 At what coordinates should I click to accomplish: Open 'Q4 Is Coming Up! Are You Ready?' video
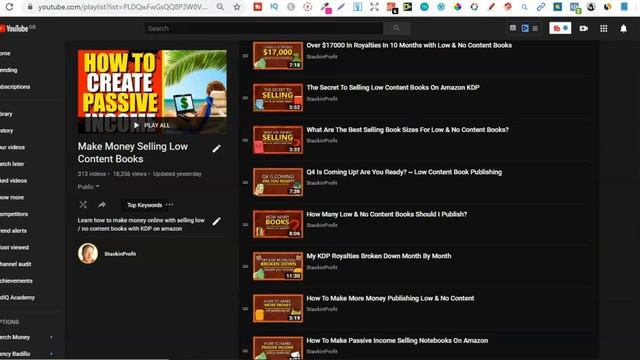point(404,172)
